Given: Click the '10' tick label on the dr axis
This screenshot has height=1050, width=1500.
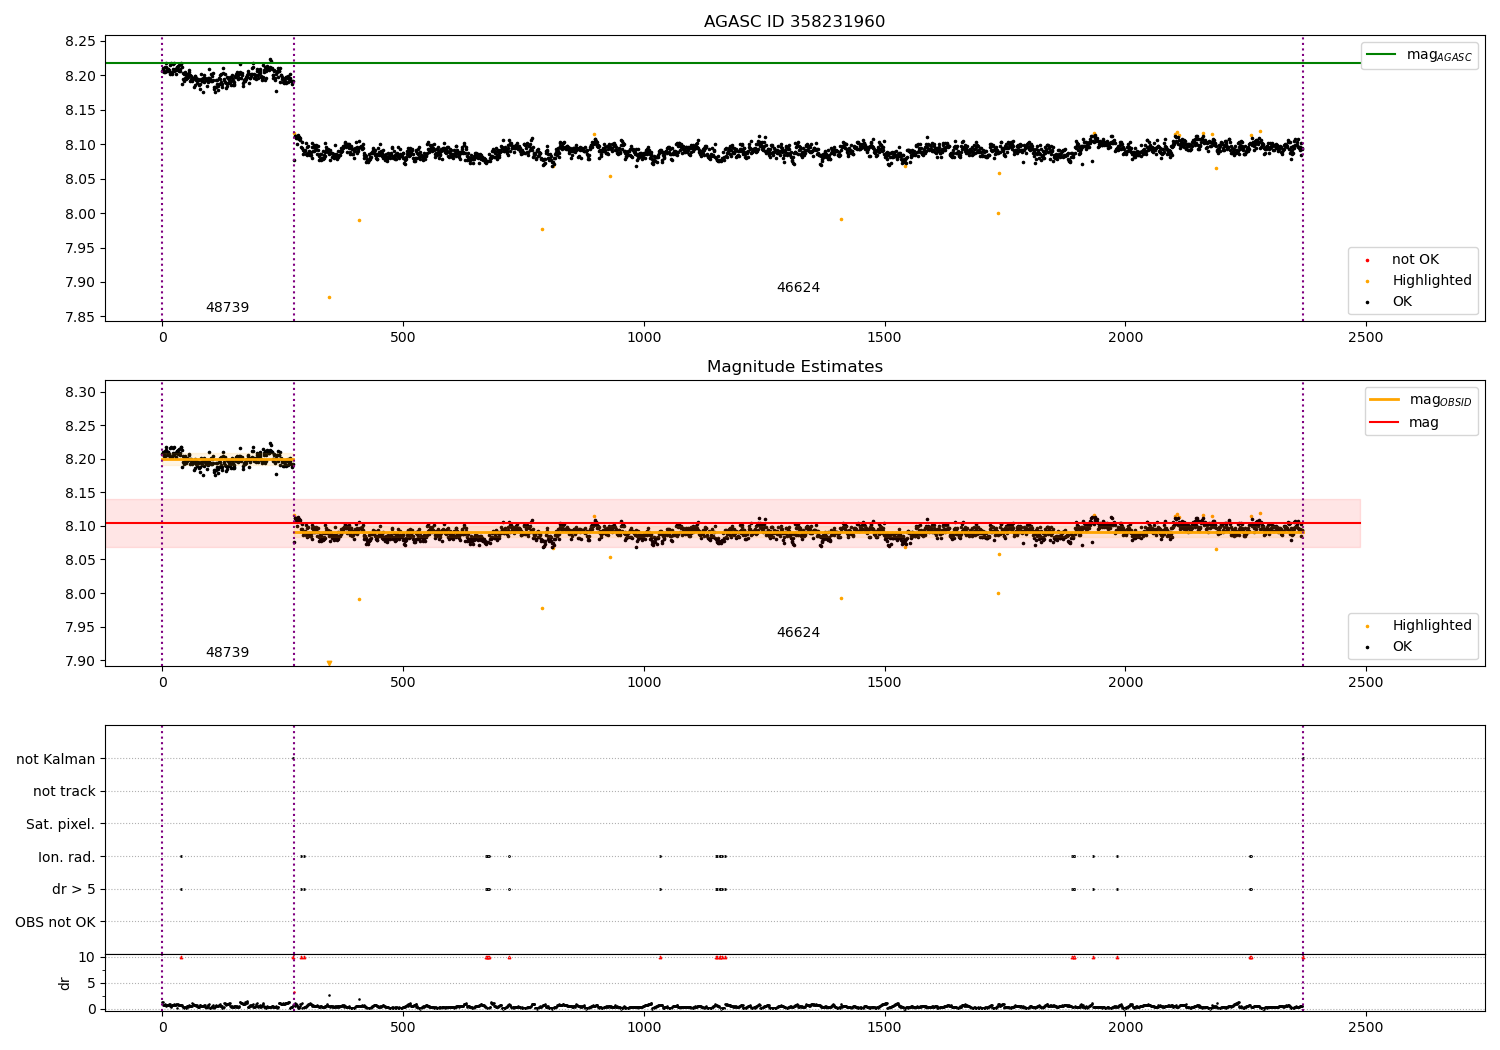Looking at the screenshot, I should click(87, 958).
